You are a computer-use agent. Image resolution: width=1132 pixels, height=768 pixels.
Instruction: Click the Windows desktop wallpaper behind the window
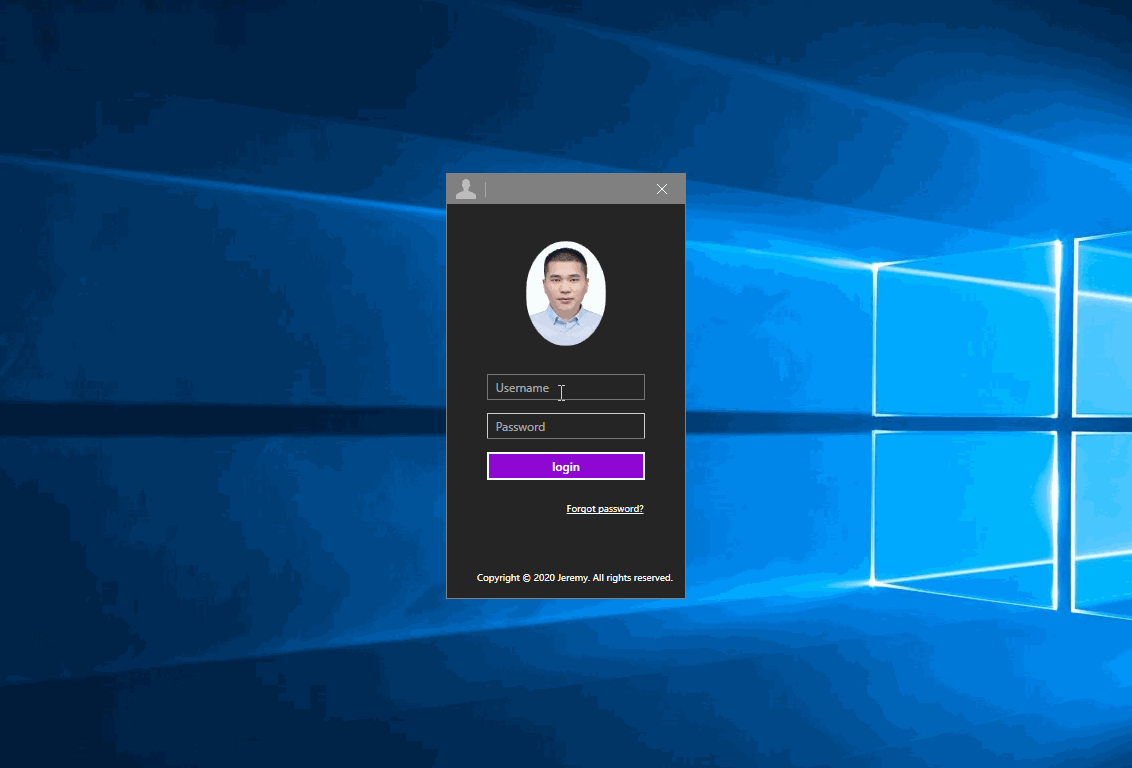pyautogui.click(x=200, y=400)
